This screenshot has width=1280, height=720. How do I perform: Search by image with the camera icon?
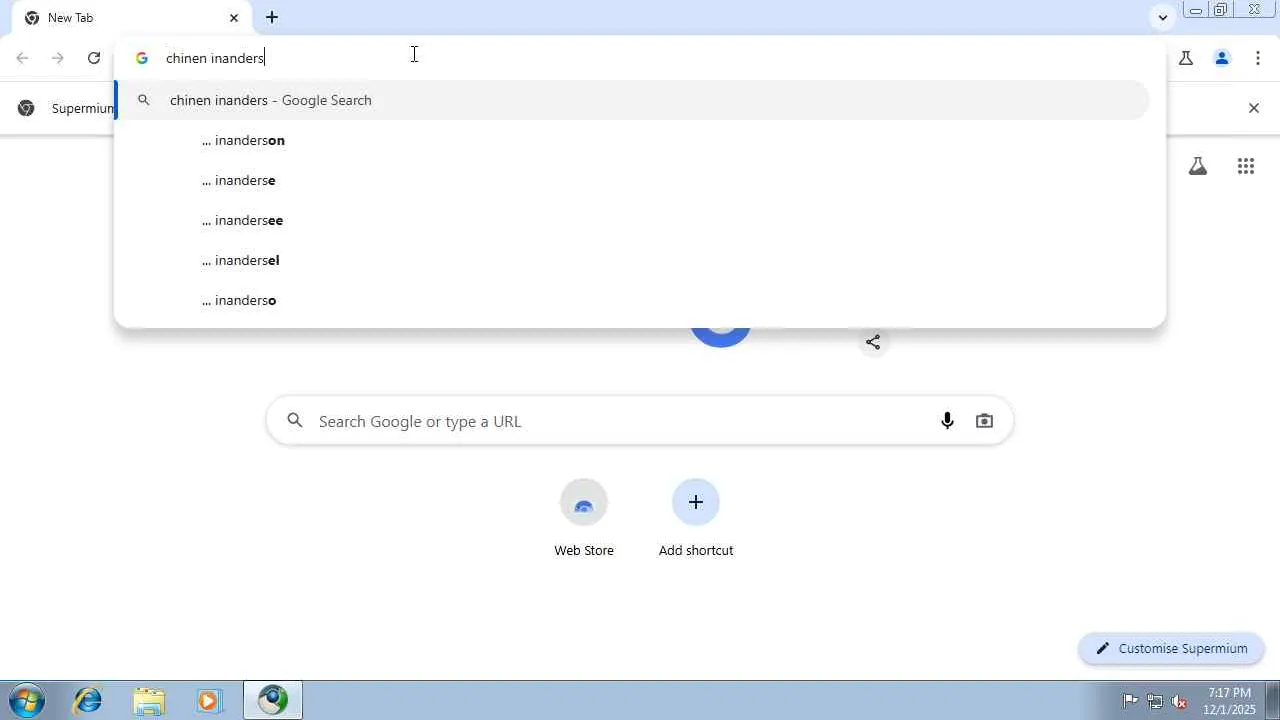[985, 421]
